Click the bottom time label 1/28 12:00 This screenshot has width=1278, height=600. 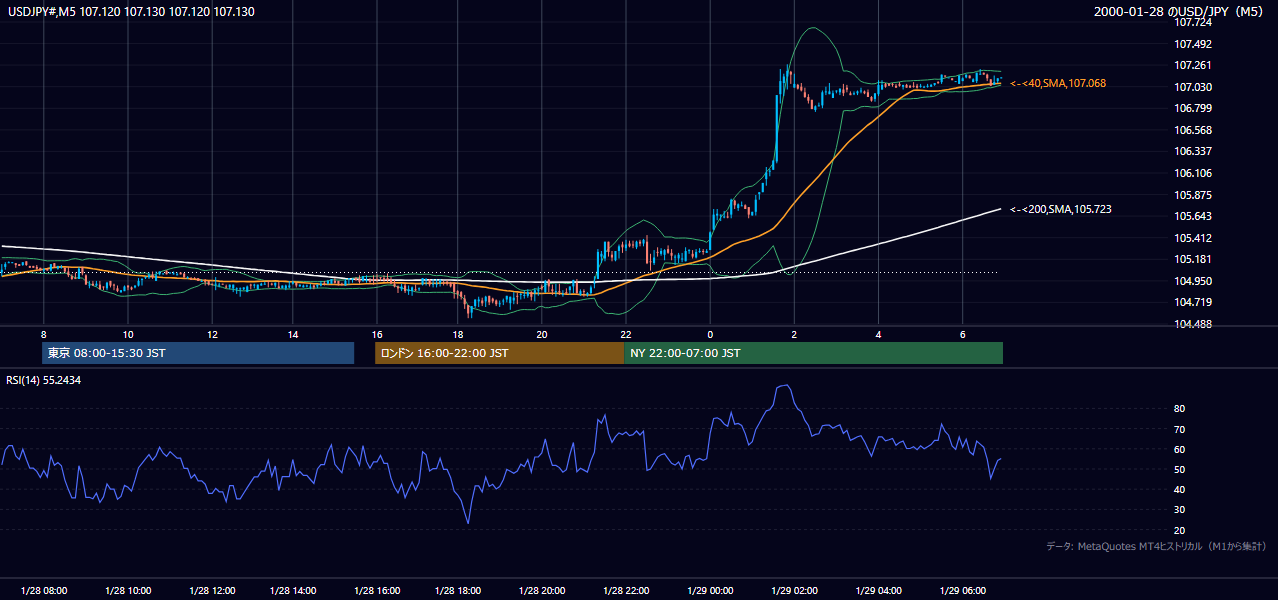coord(211,591)
